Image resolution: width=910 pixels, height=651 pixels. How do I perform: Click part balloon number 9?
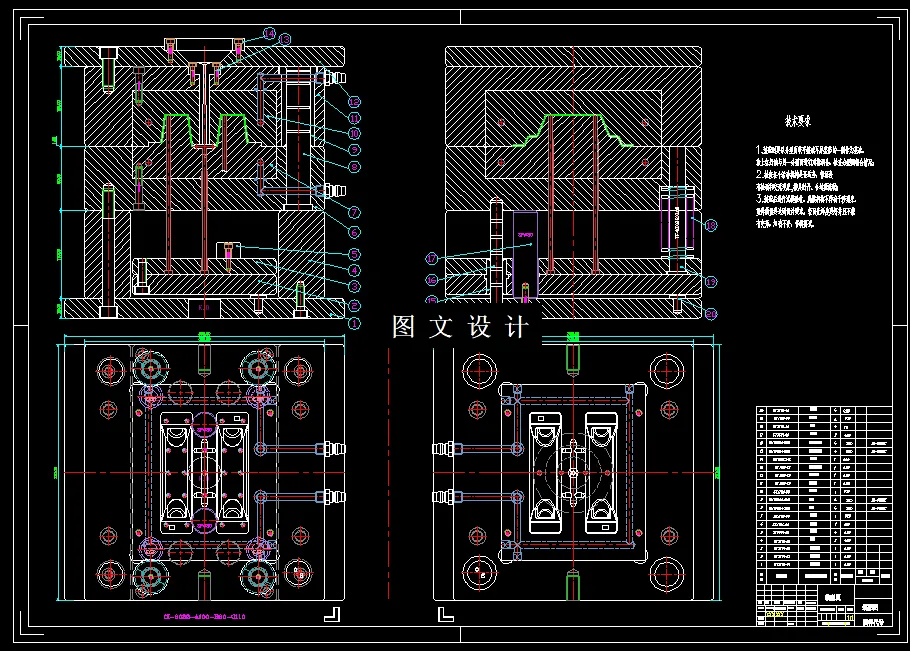[354, 150]
